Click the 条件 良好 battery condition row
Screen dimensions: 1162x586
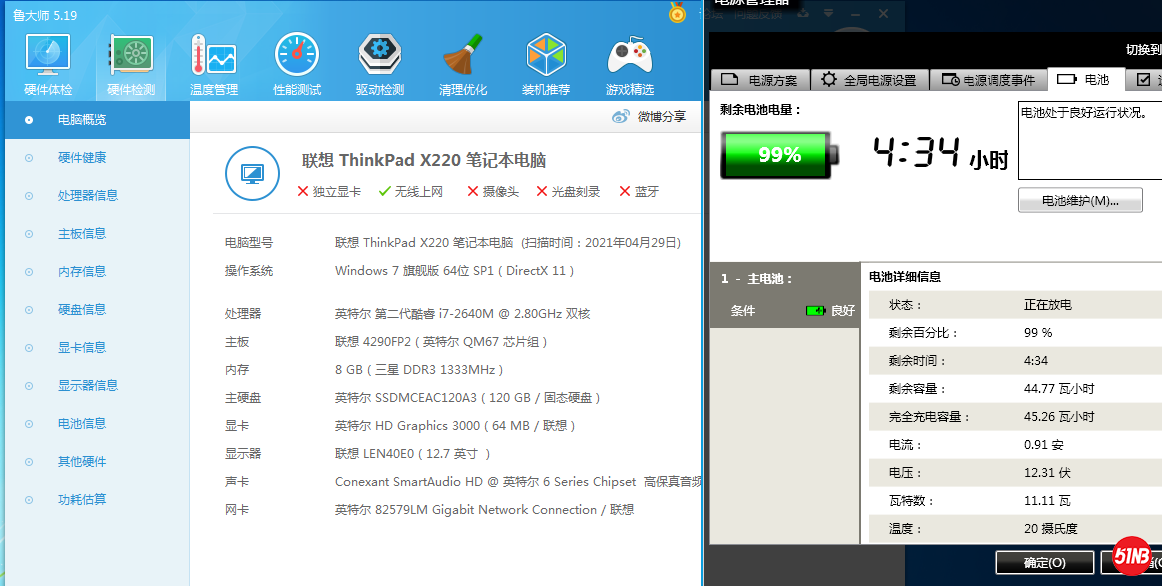tap(785, 310)
